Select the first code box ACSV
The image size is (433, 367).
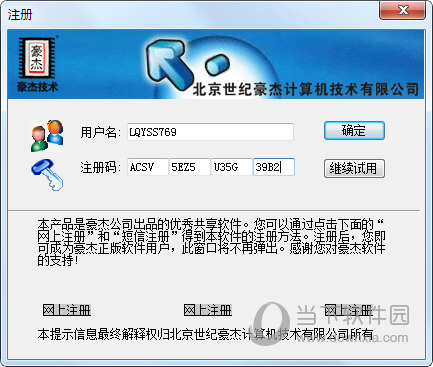(x=148, y=167)
